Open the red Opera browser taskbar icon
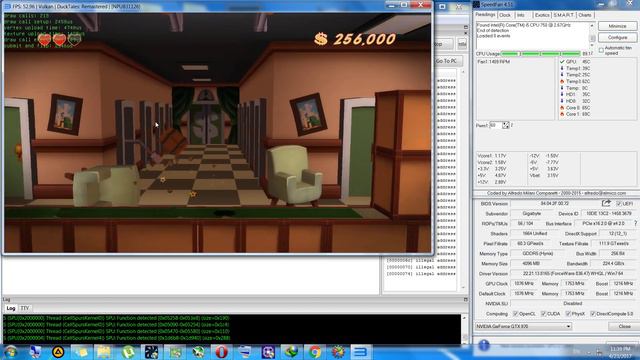This screenshot has height=360, width=640. [x=221, y=352]
